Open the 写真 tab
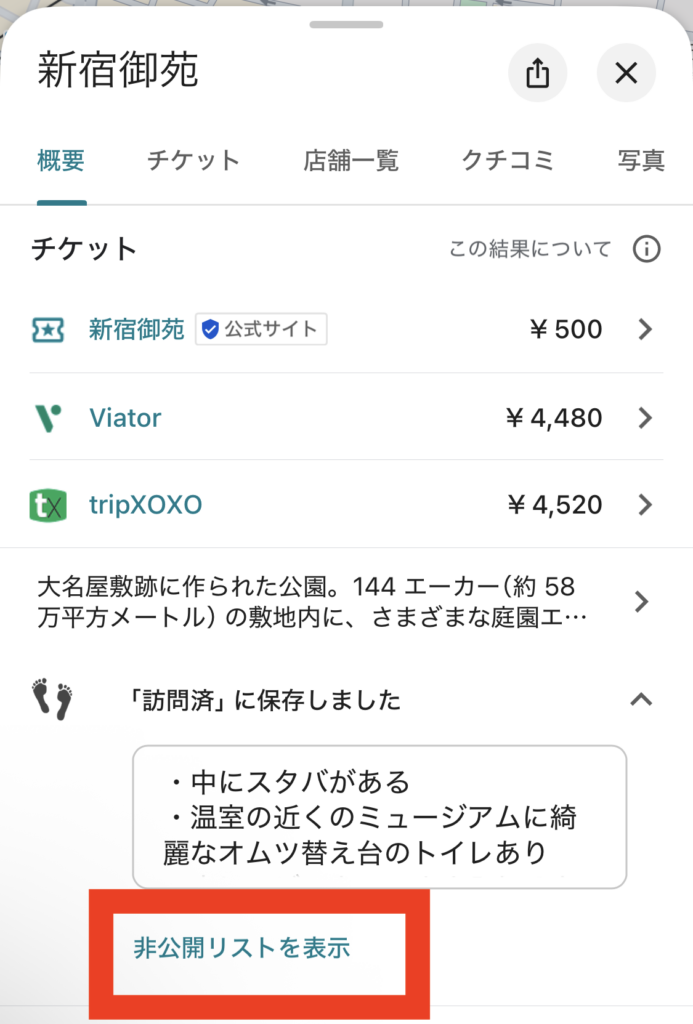 (x=641, y=161)
